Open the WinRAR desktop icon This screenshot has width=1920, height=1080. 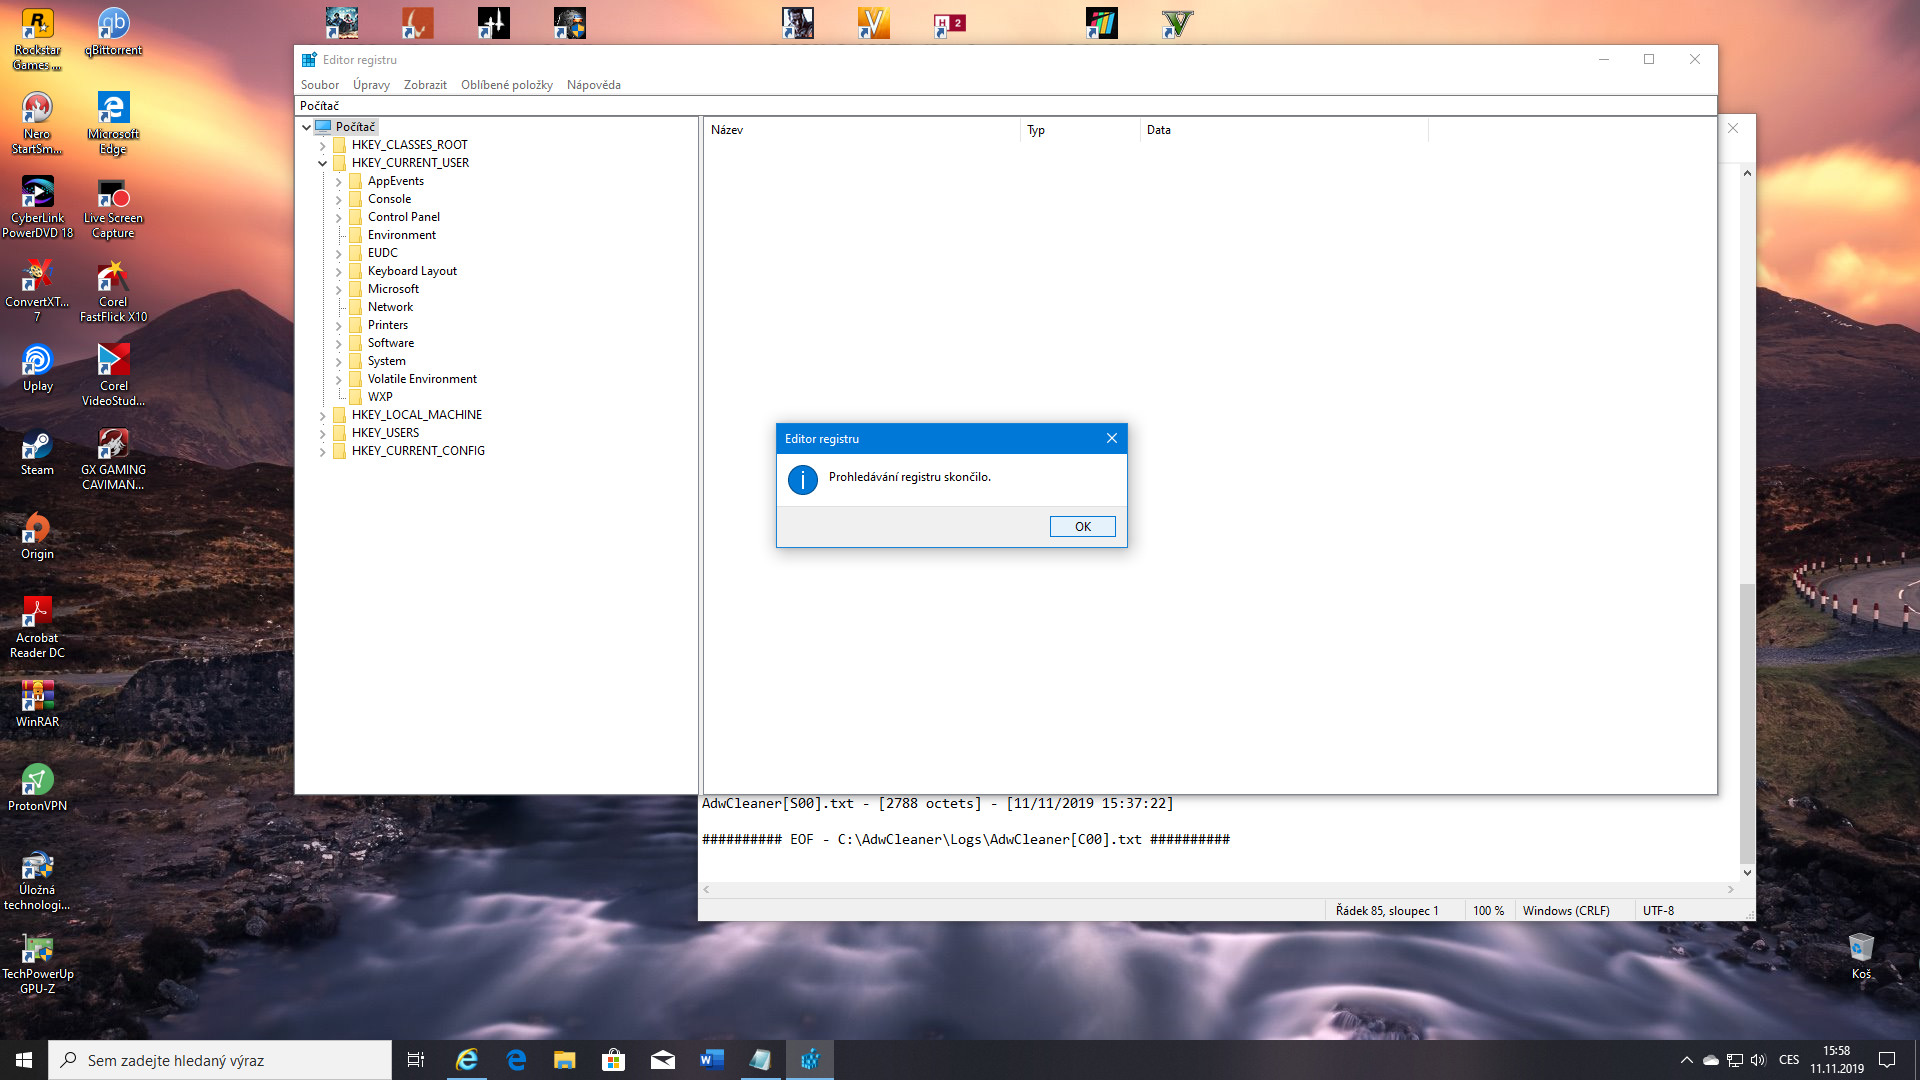pos(37,698)
